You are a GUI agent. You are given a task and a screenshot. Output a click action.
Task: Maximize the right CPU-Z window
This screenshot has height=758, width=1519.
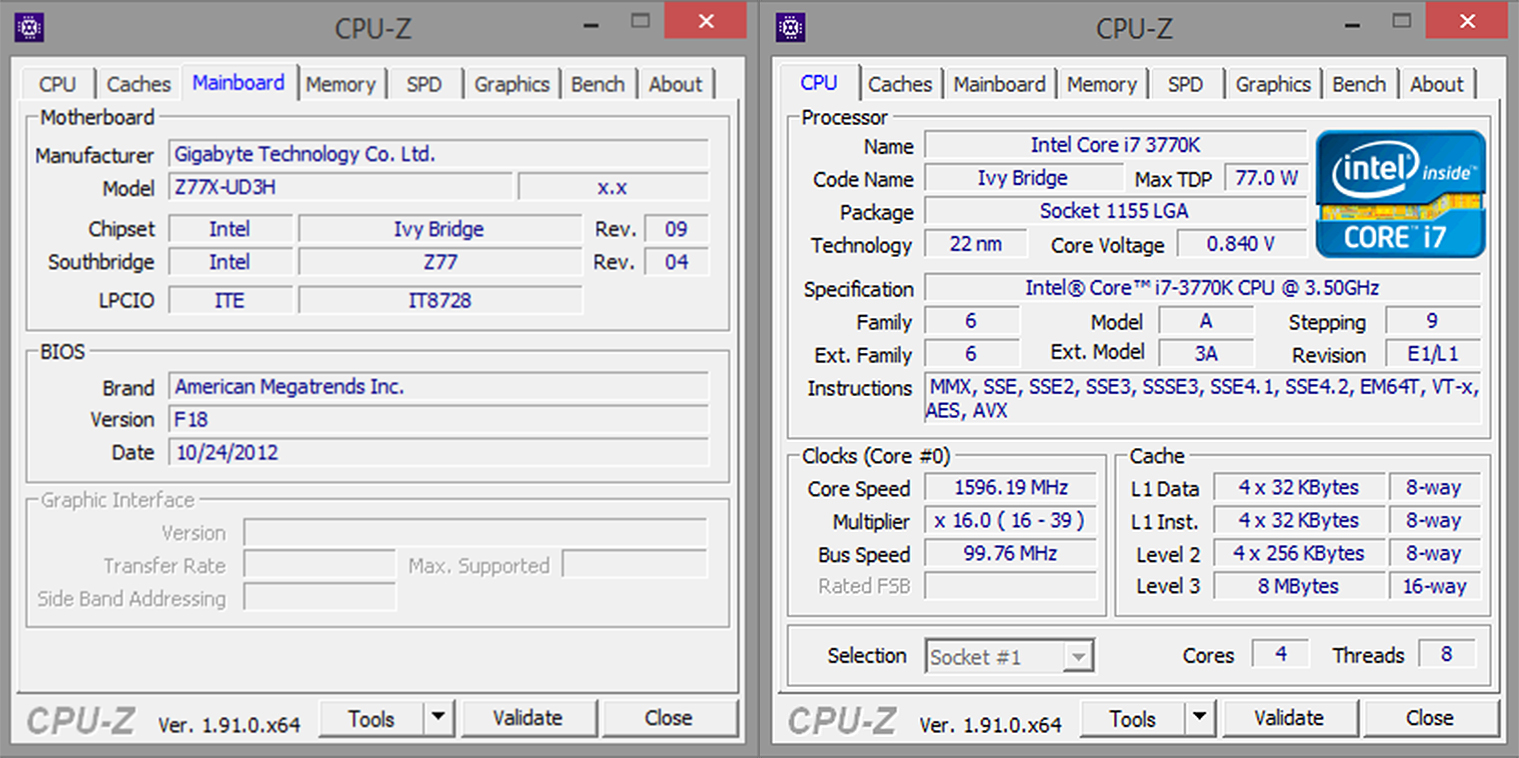tap(1401, 20)
